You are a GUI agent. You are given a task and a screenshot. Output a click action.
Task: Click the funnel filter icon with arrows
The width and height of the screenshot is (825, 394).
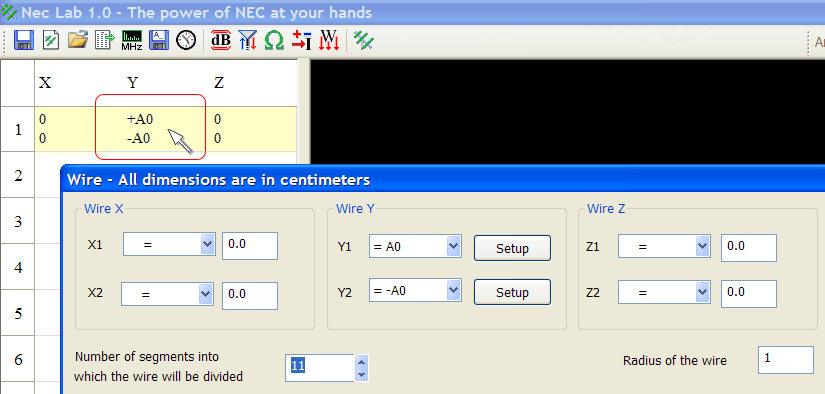[x=247, y=40]
